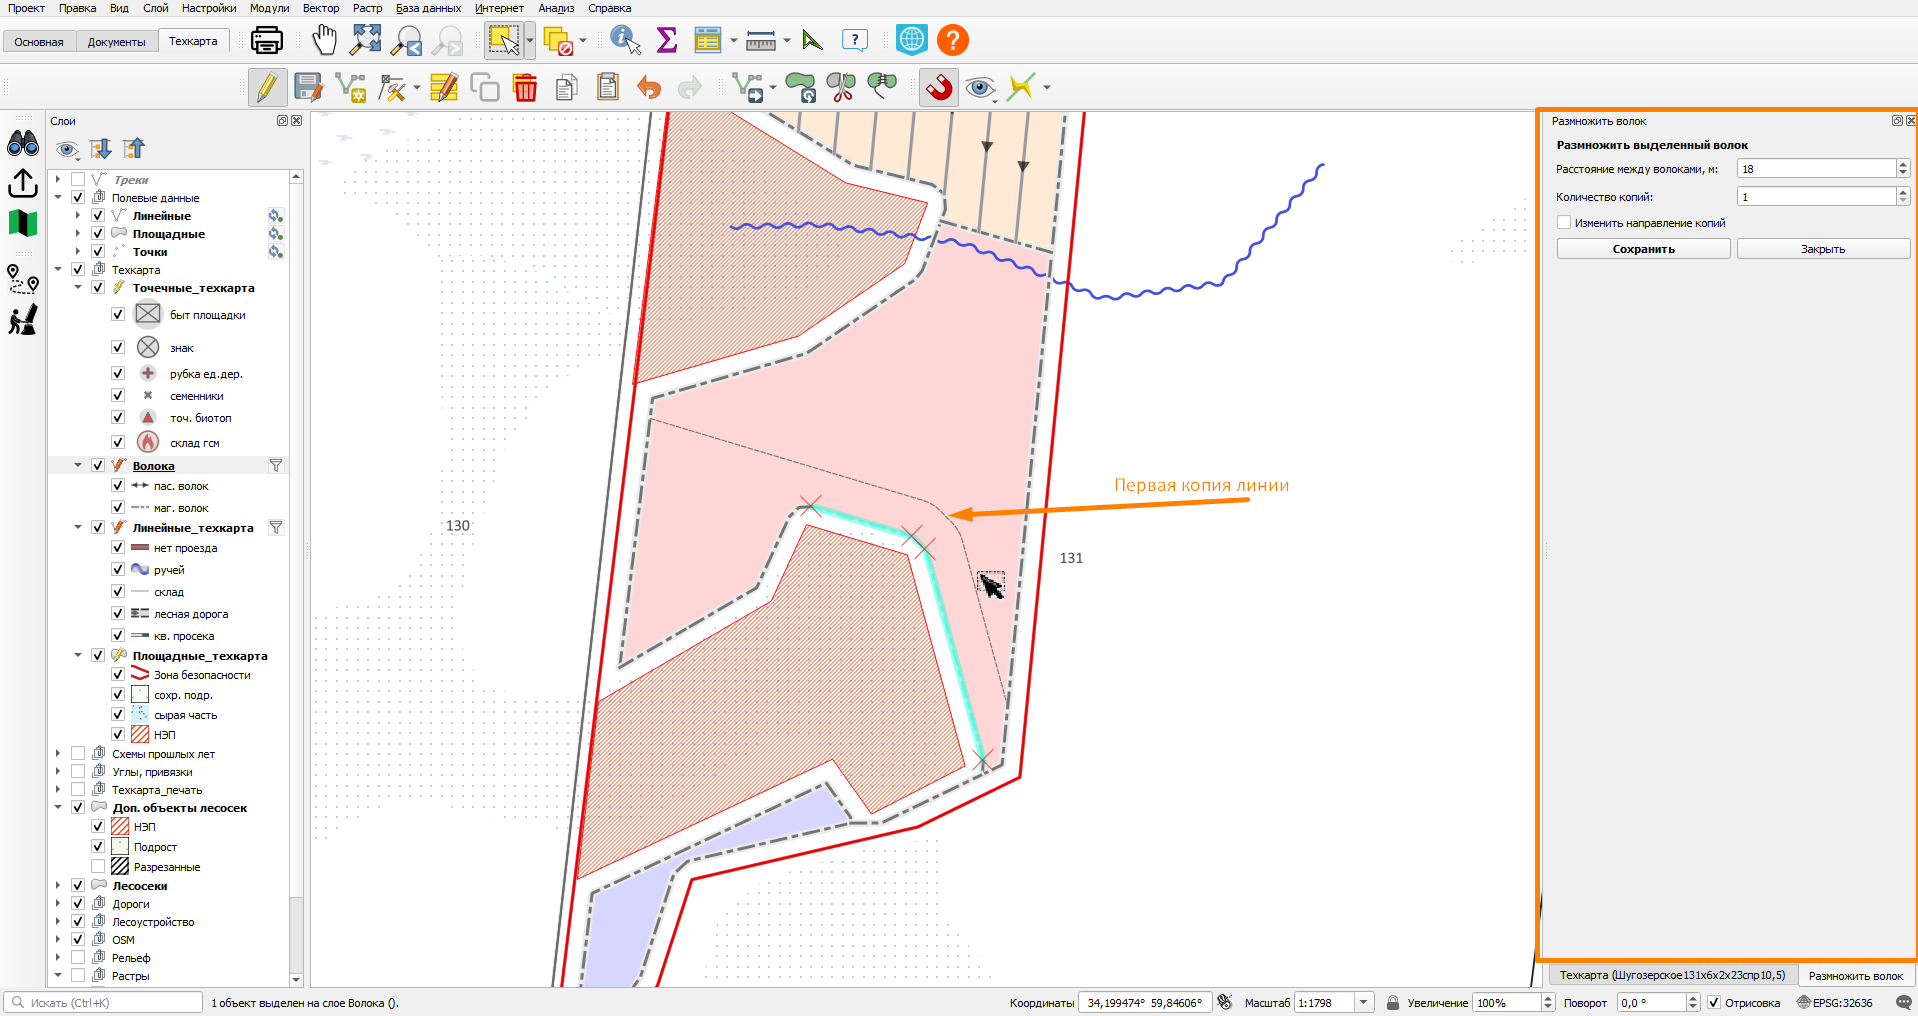Uncheck the Волока layer checkbox
This screenshot has width=1918, height=1016.
98,466
